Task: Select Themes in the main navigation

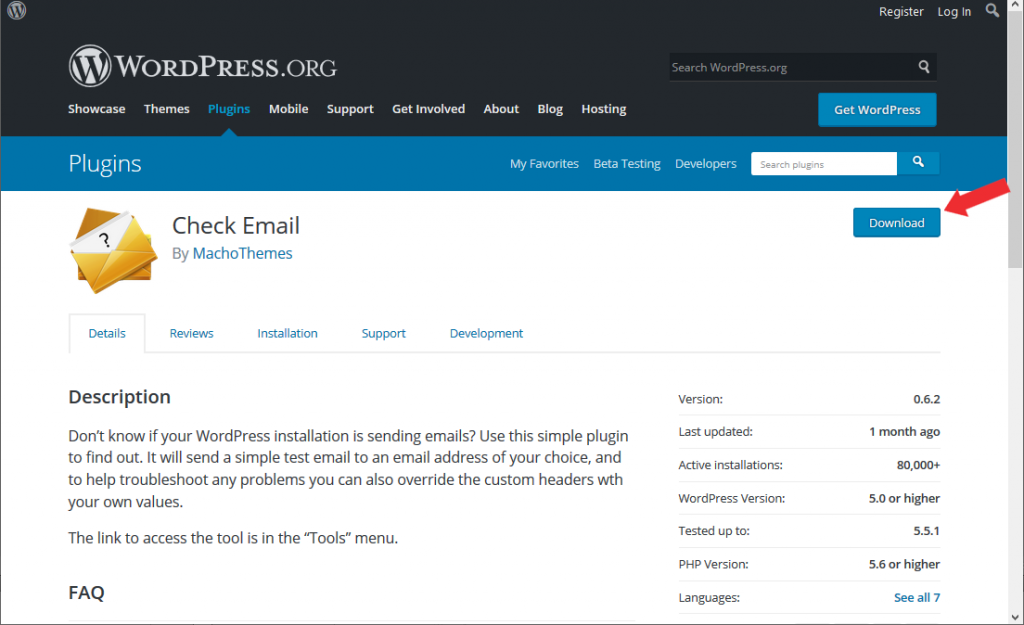Action: coord(166,109)
